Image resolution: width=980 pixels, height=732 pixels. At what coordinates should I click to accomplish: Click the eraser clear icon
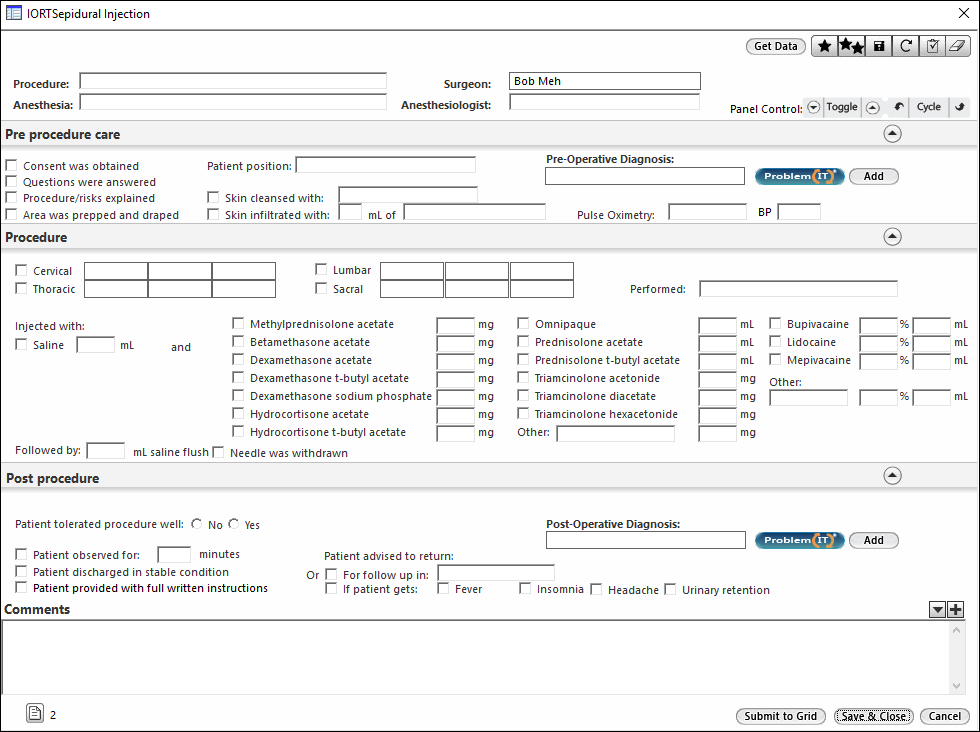click(x=958, y=46)
